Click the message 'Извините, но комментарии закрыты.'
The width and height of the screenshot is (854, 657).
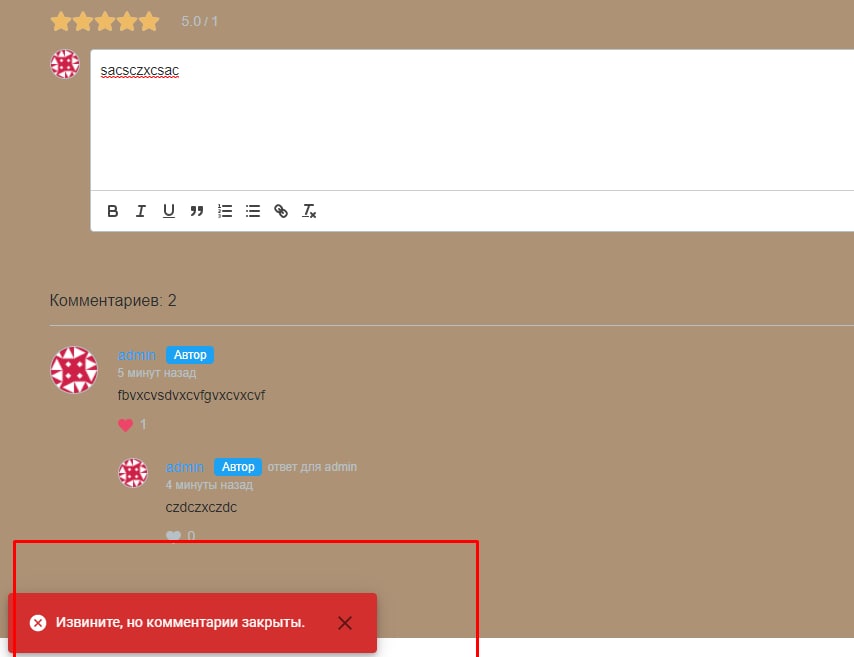180,622
